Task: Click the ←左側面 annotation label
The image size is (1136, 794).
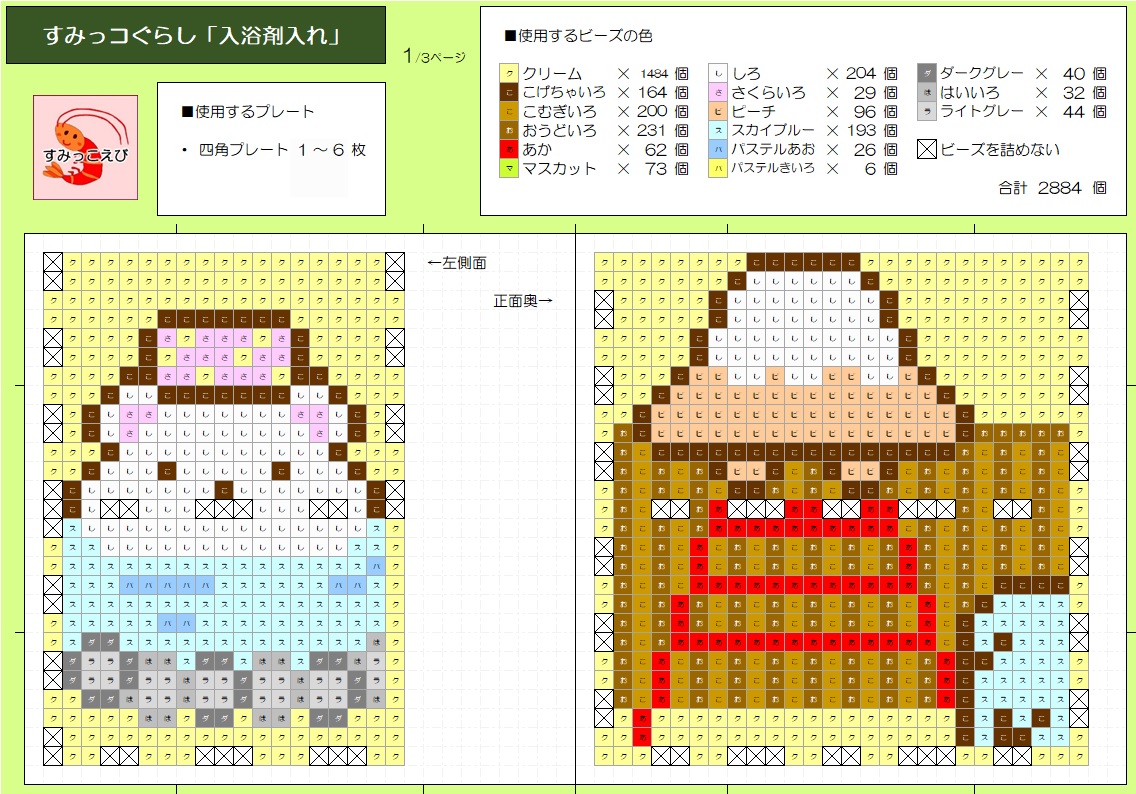Action: tap(456, 263)
